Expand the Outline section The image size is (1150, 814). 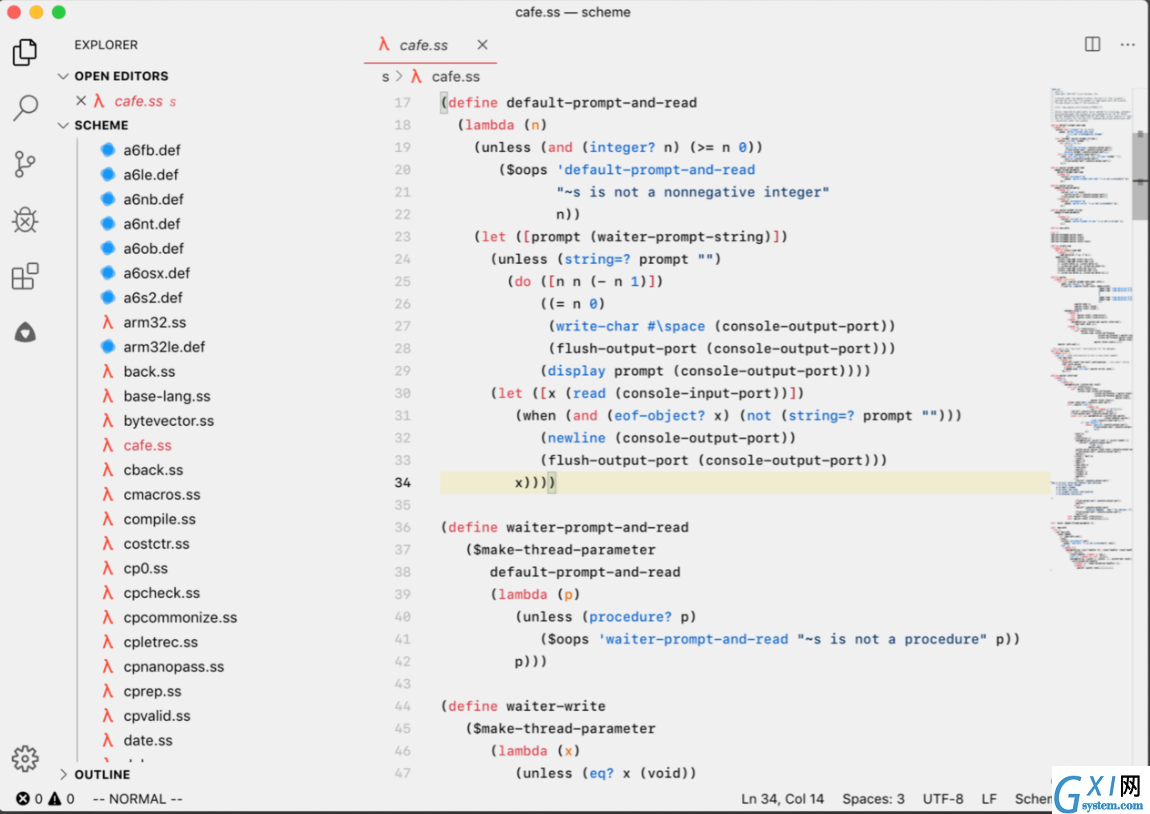(63, 774)
